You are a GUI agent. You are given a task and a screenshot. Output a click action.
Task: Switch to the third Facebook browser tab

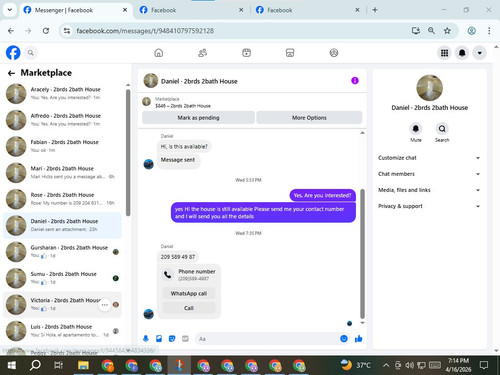tap(307, 10)
